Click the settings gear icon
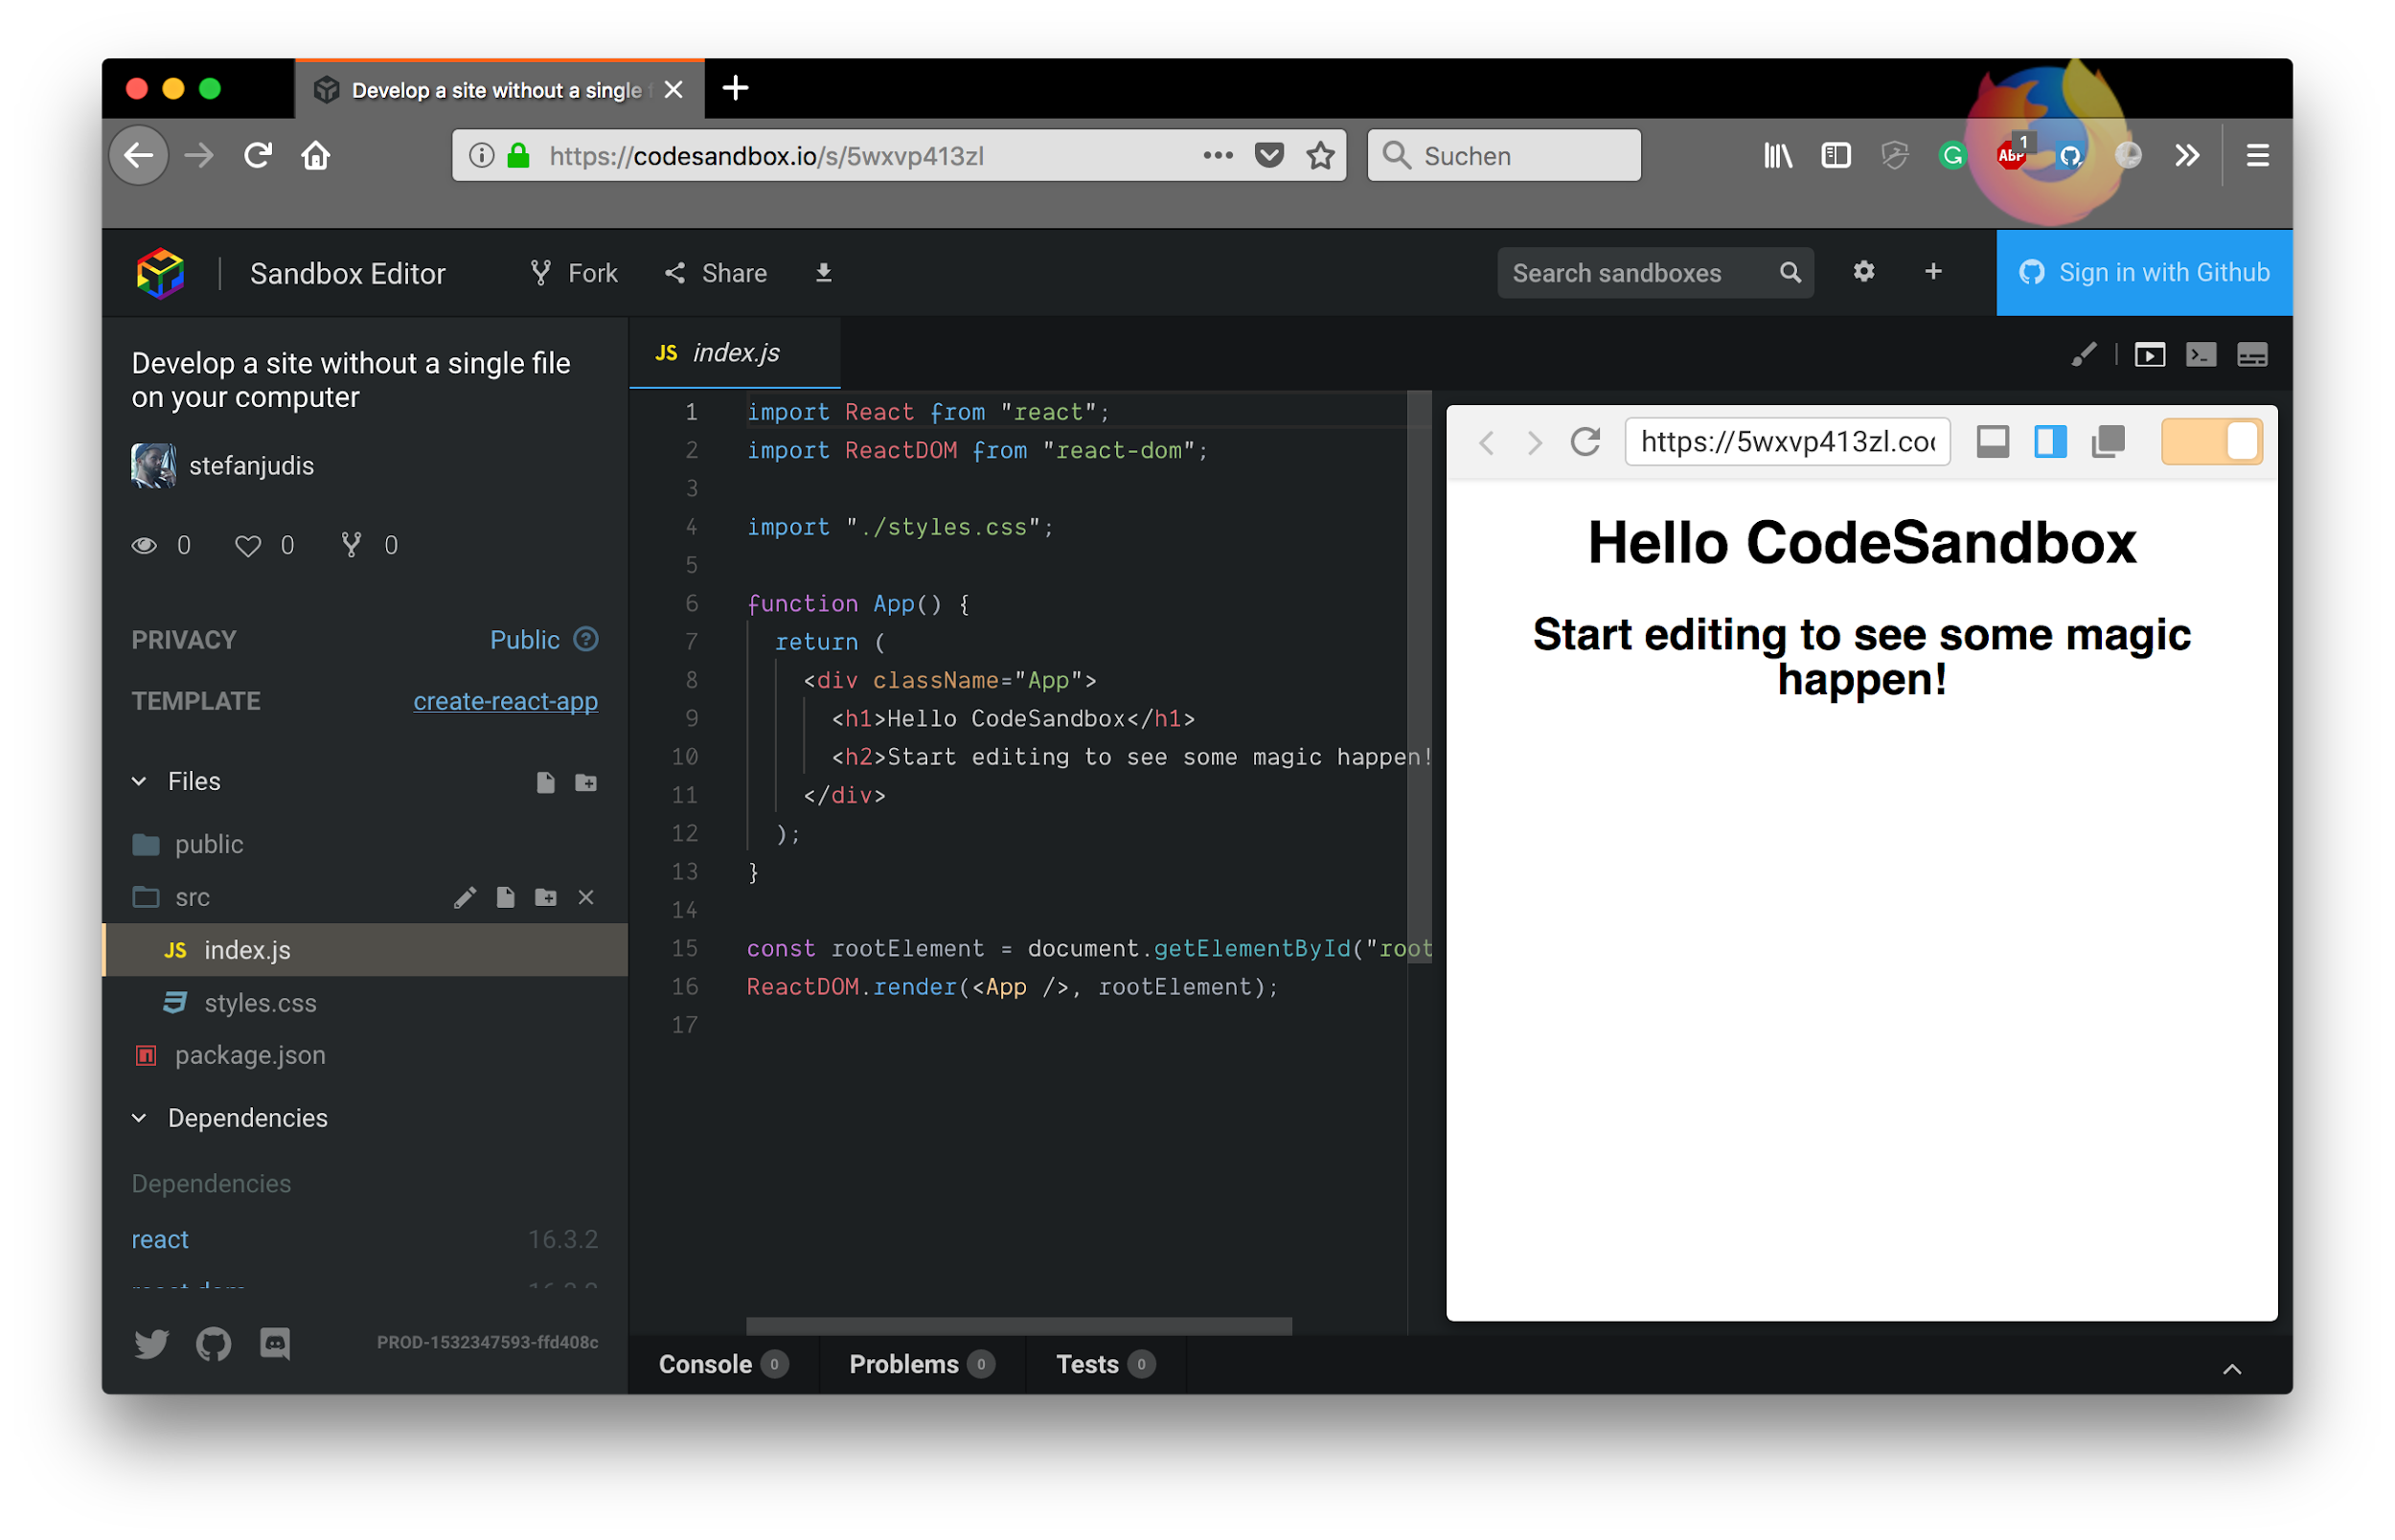This screenshot has height=1540, width=2395. (1864, 272)
